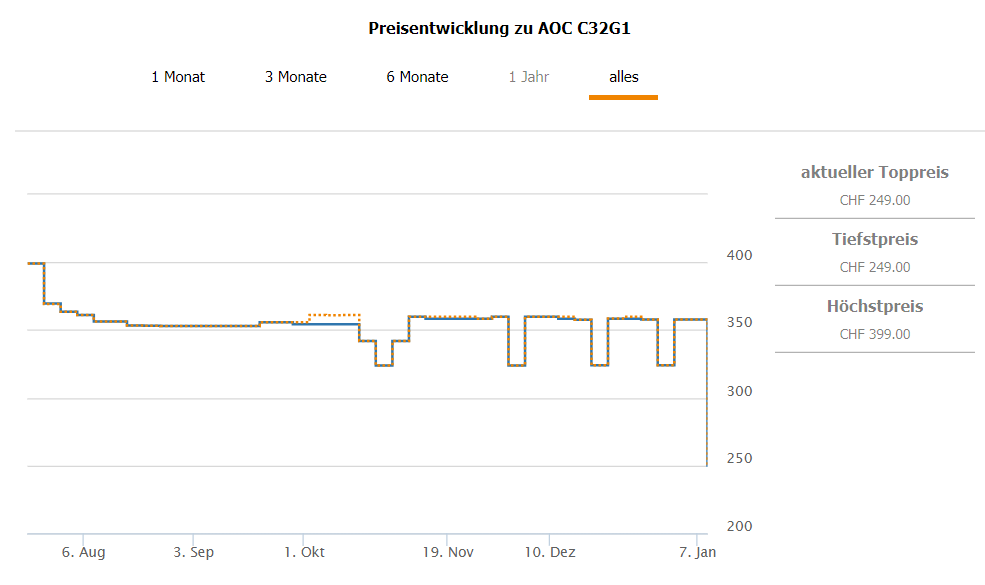
Task: Click the 19. Nov date axis label
Action: coord(447,552)
